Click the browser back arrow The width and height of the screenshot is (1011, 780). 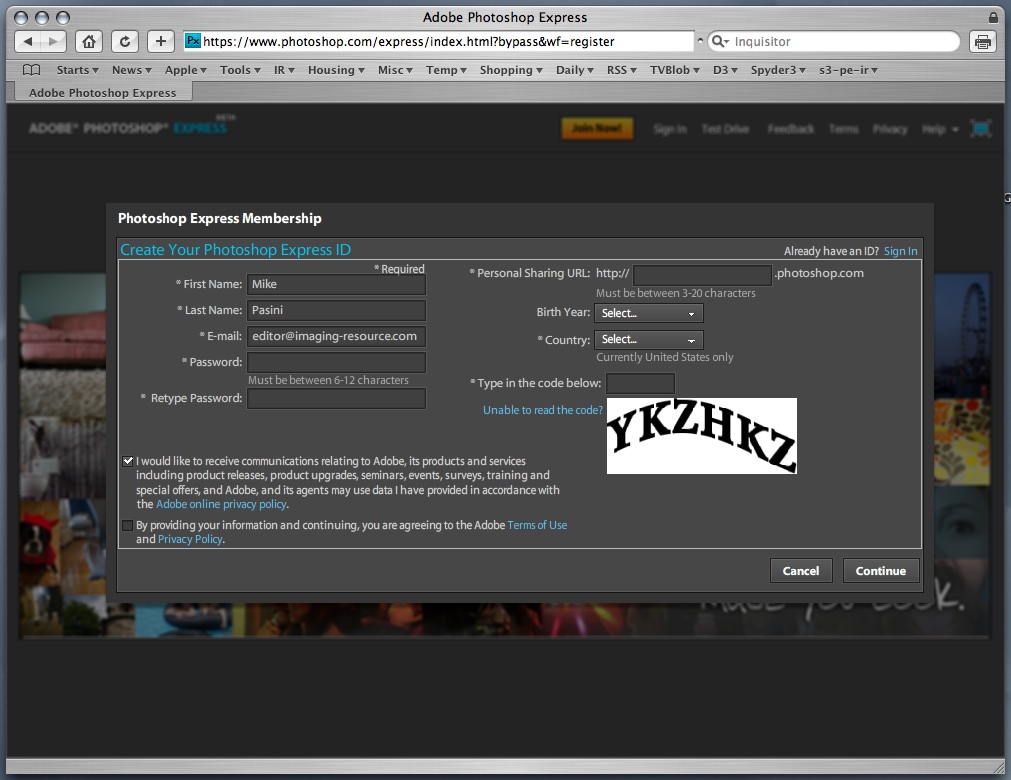pyautogui.click(x=28, y=41)
